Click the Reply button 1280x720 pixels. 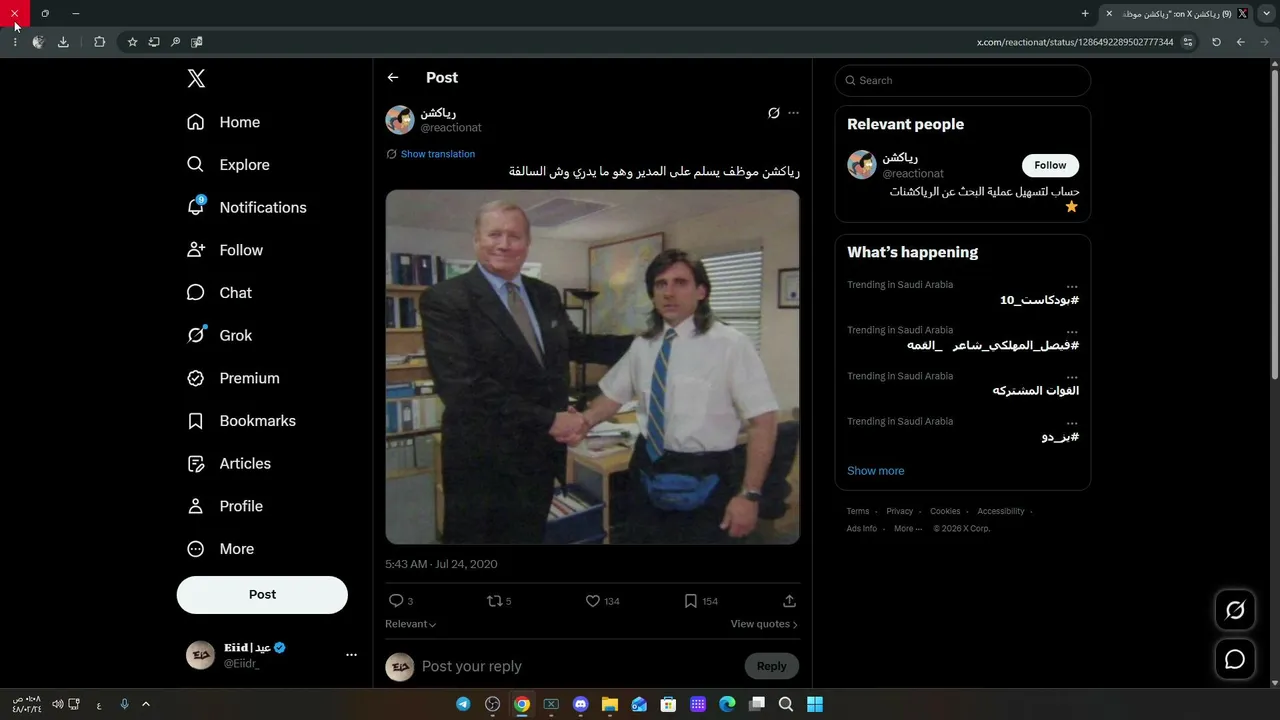(x=772, y=666)
